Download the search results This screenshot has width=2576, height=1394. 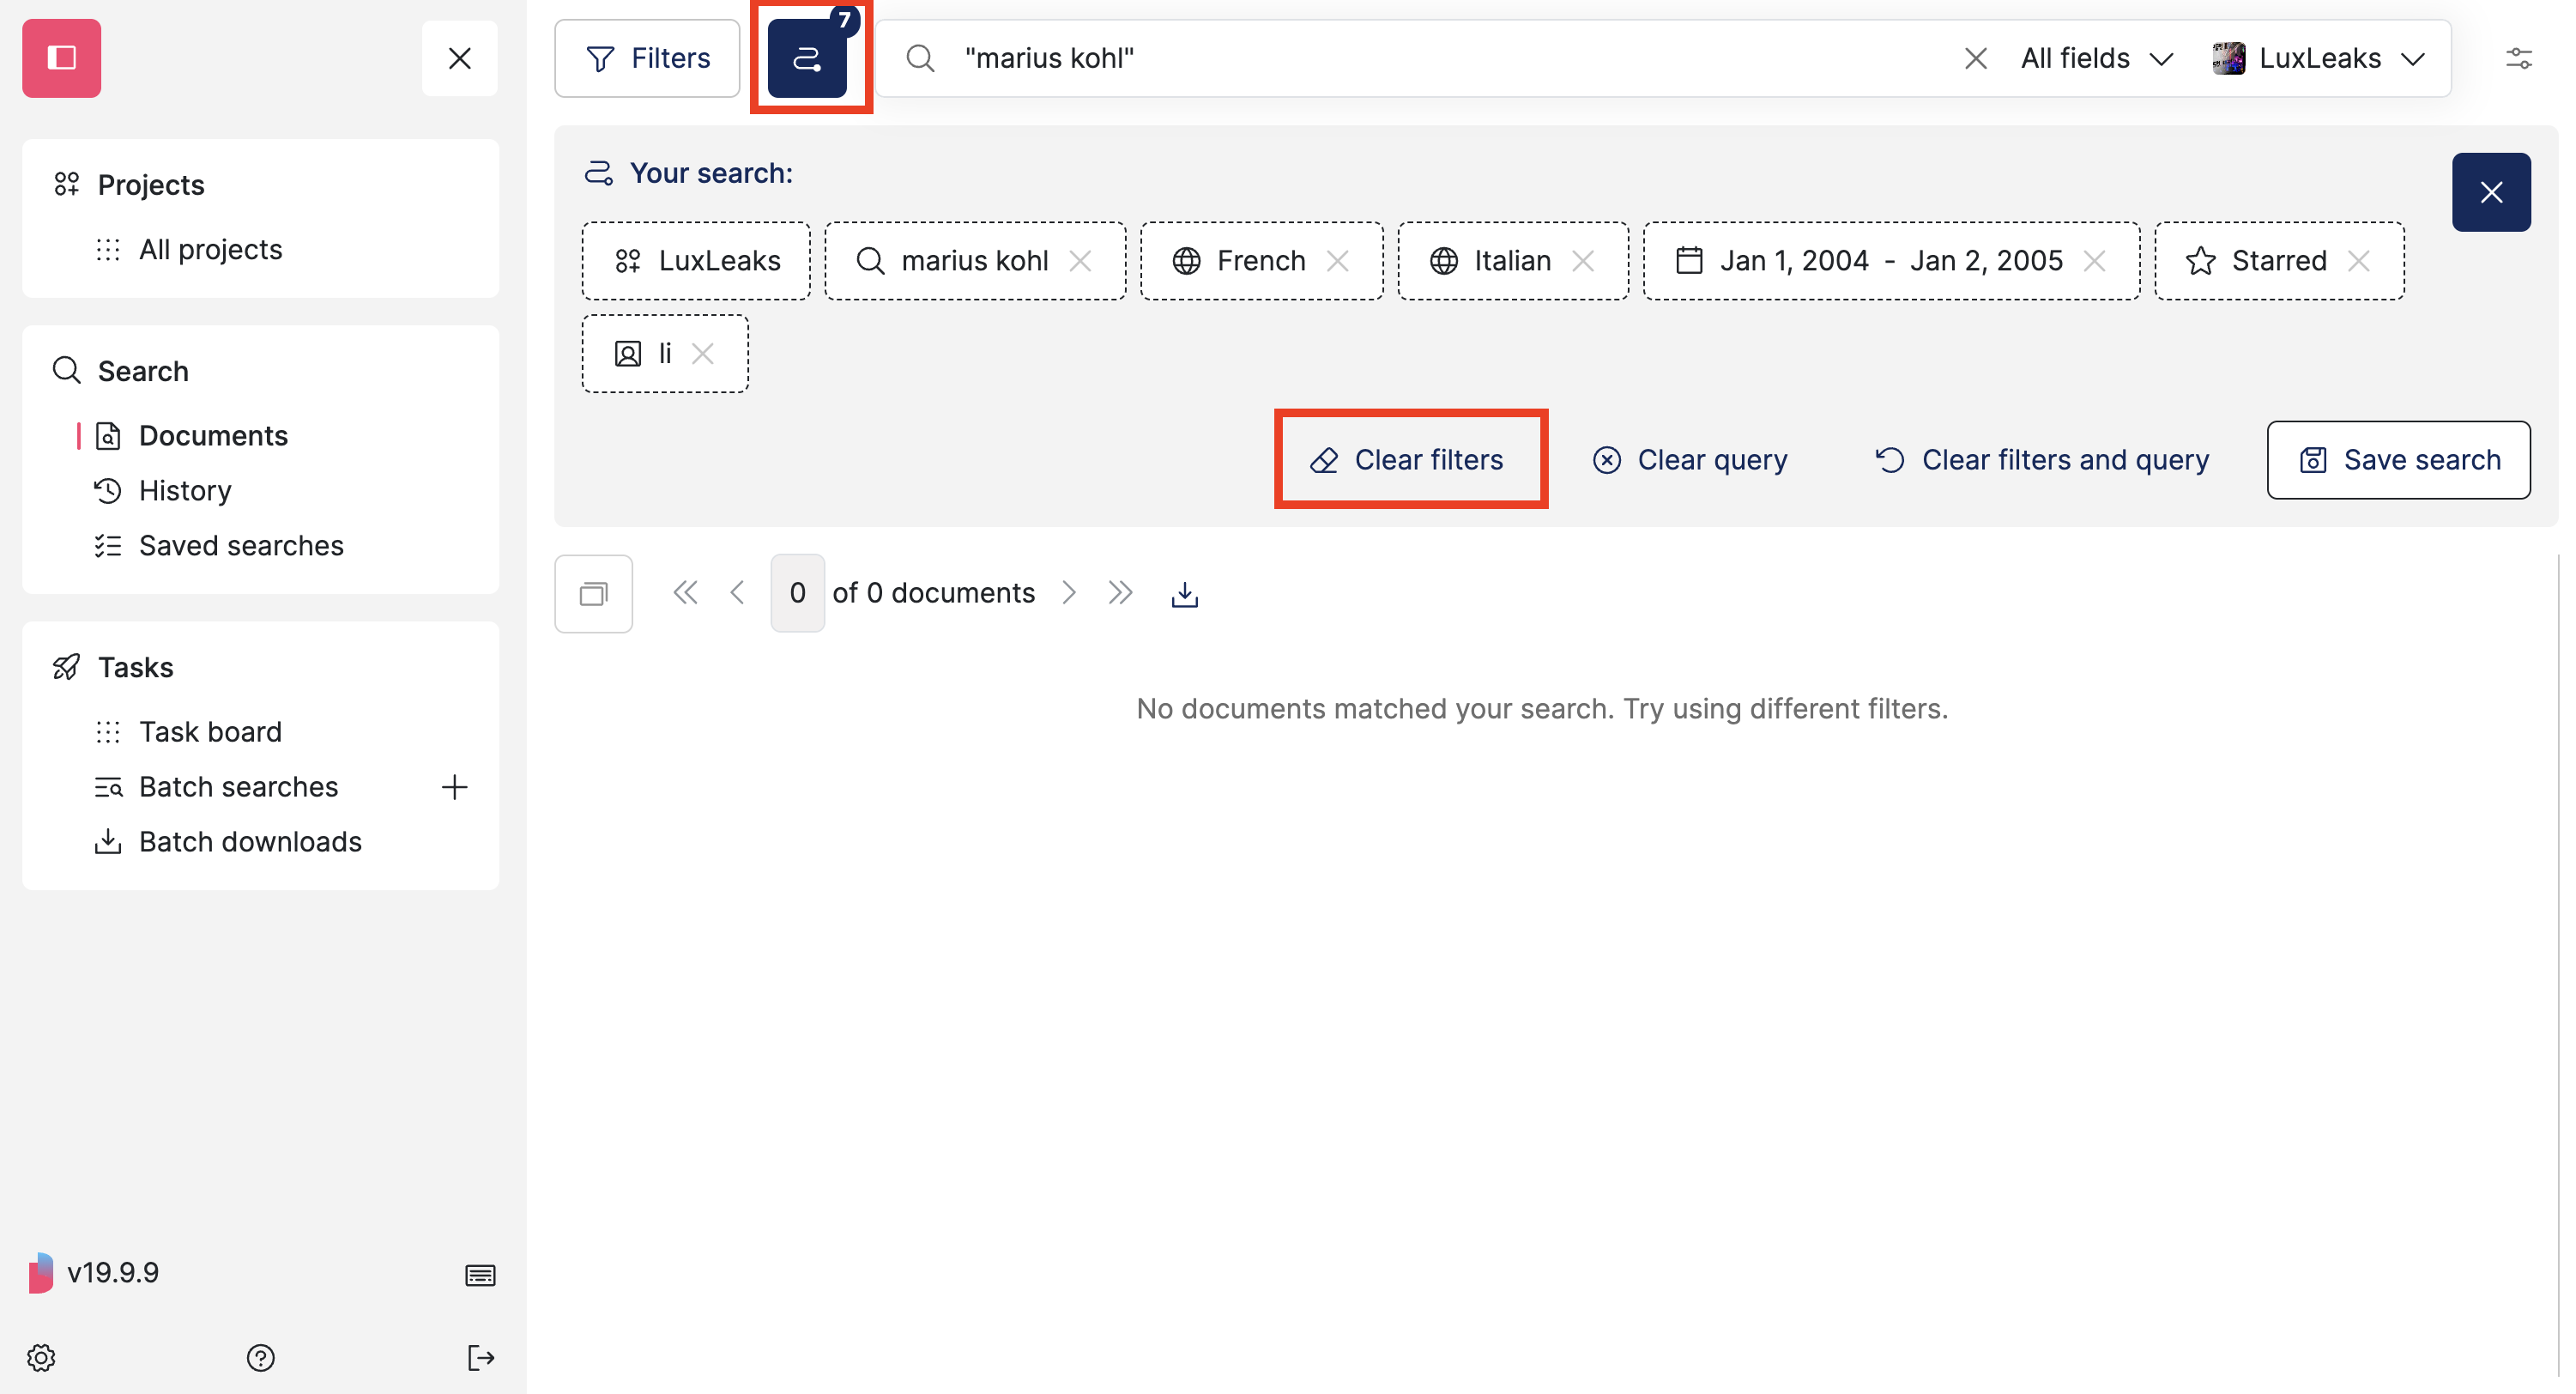click(1184, 592)
